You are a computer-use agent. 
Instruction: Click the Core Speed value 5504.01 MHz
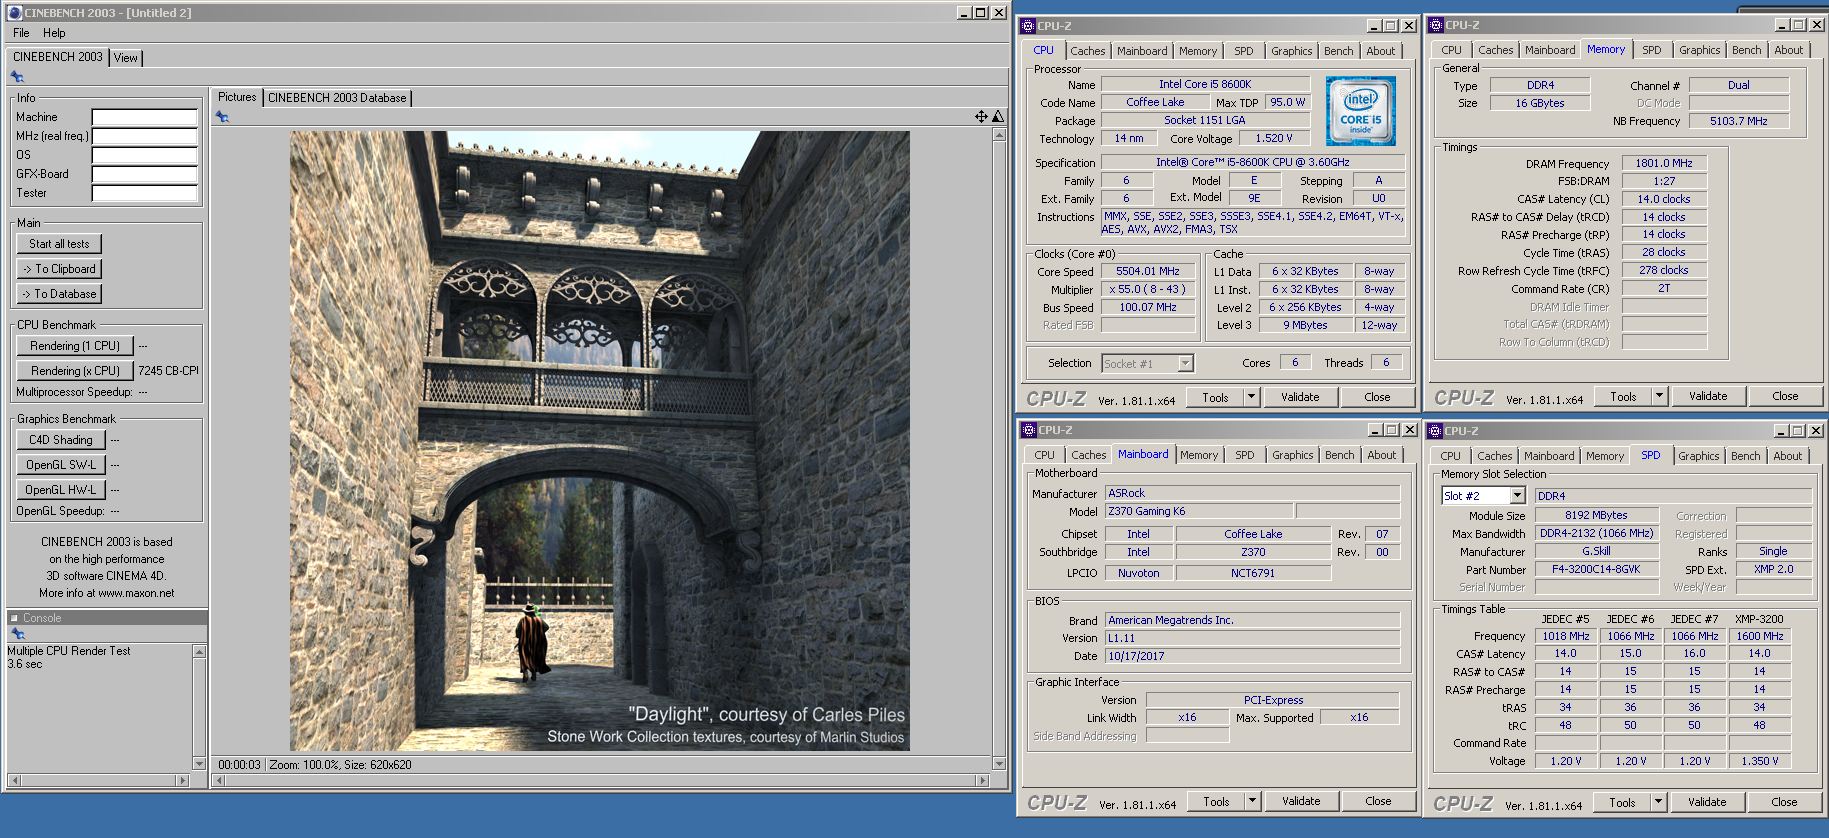(x=1148, y=271)
